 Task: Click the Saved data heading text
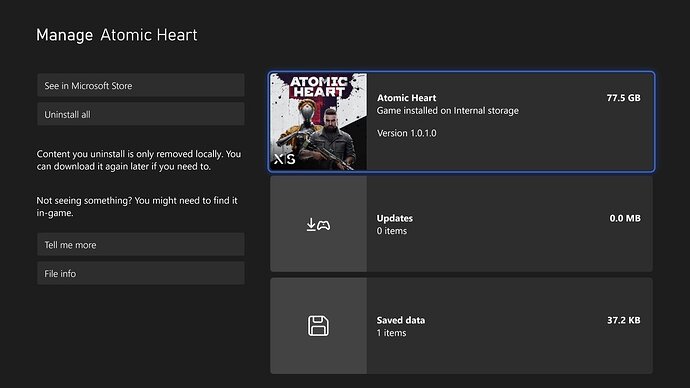(401, 320)
